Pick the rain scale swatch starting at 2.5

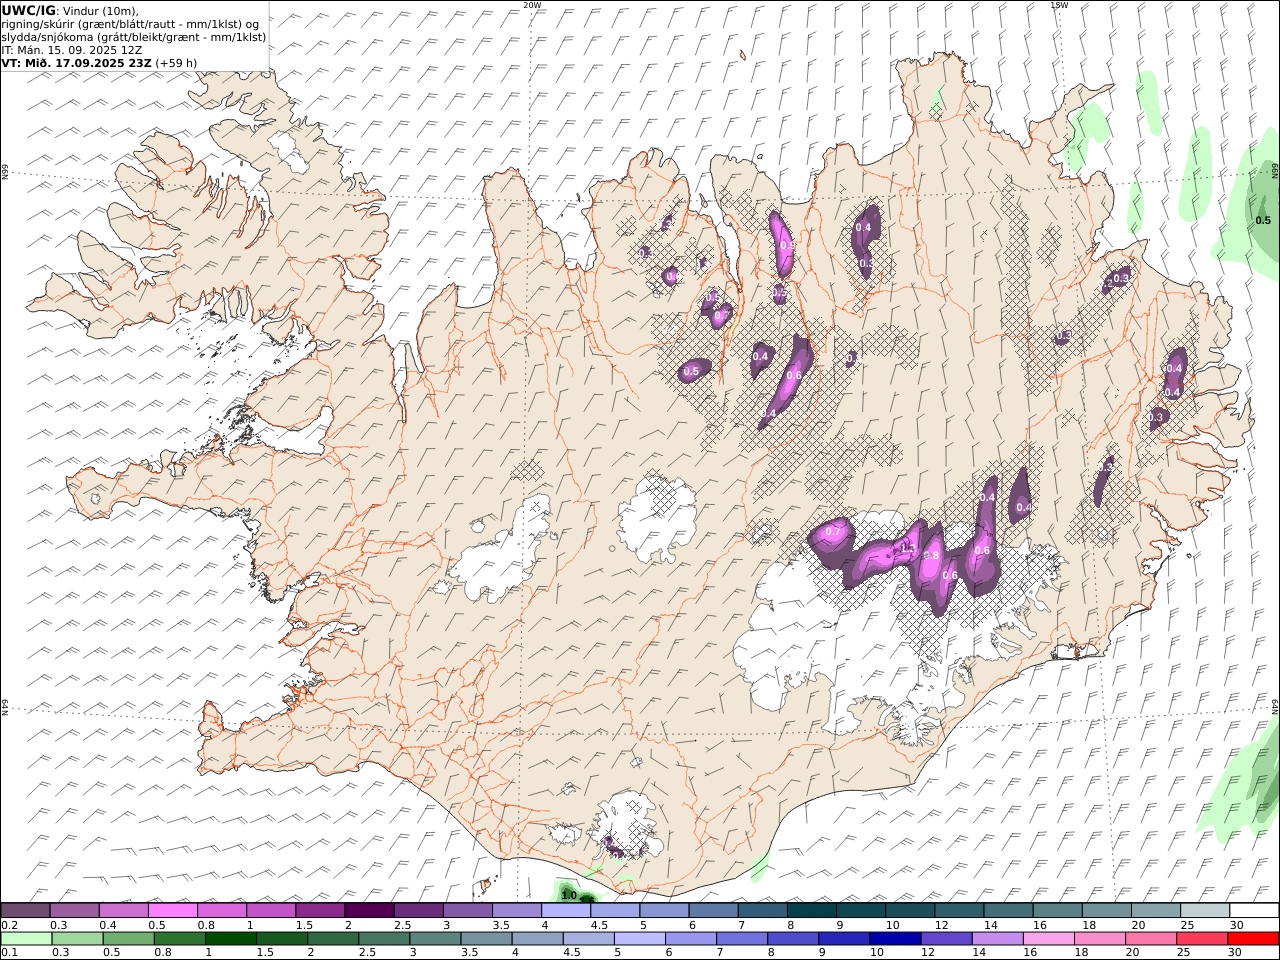pyautogui.click(x=384, y=939)
